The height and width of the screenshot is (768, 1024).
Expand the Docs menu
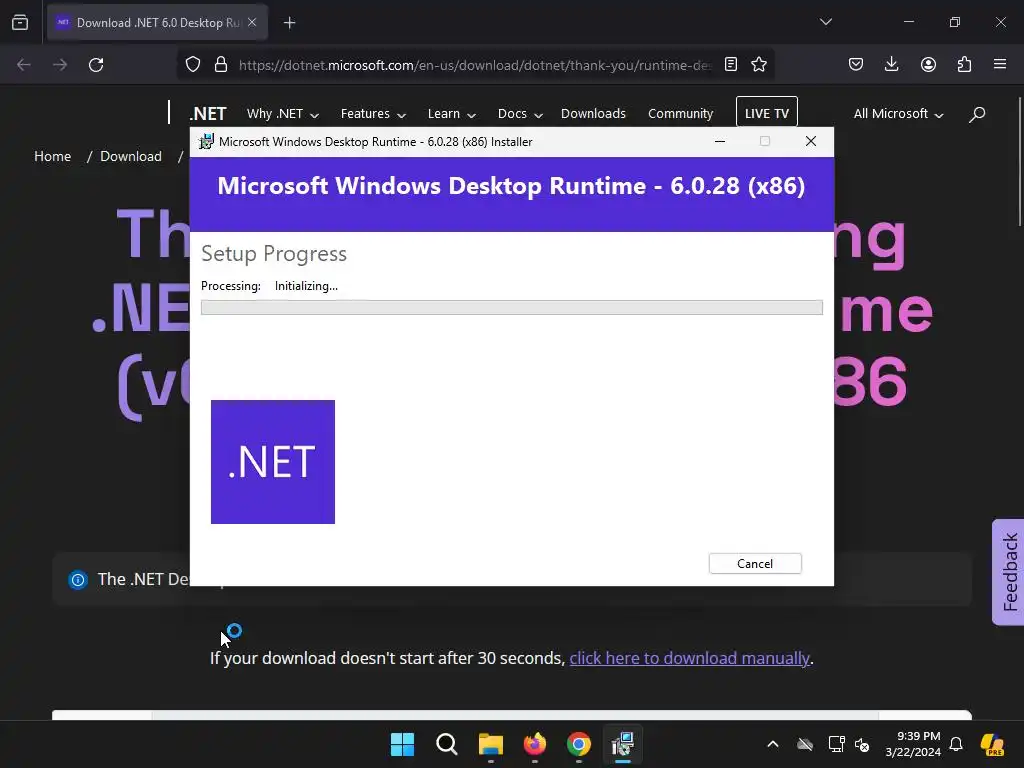(x=520, y=114)
